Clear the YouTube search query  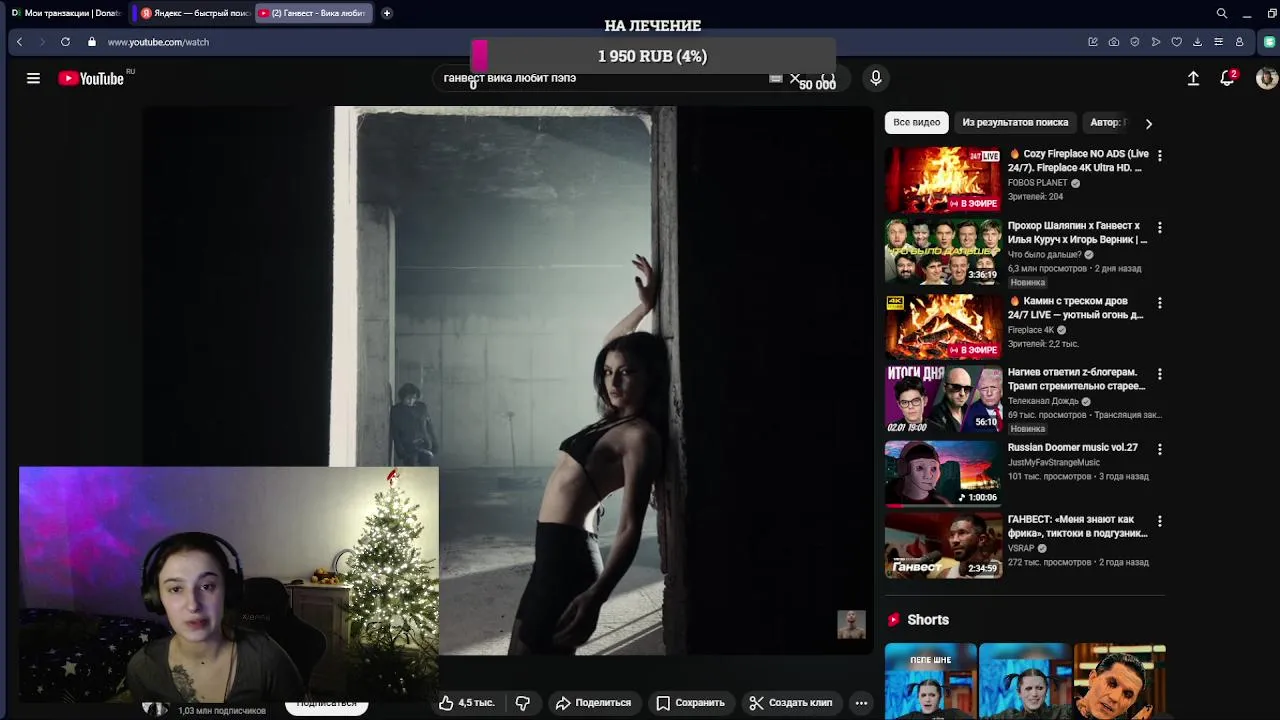pyautogui.click(x=795, y=78)
